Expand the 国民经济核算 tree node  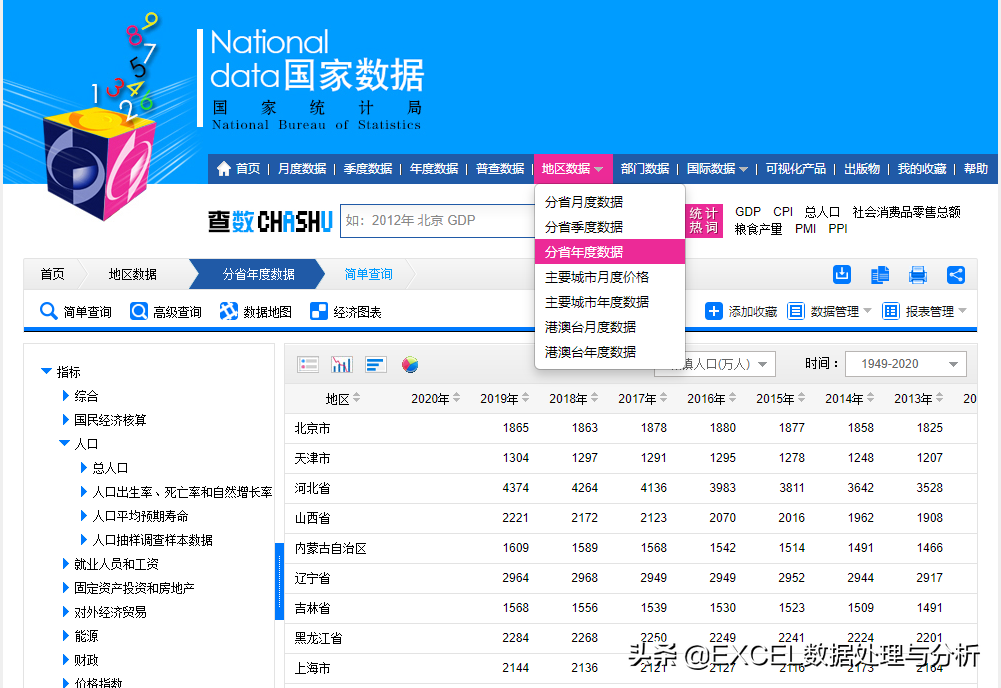(66, 419)
